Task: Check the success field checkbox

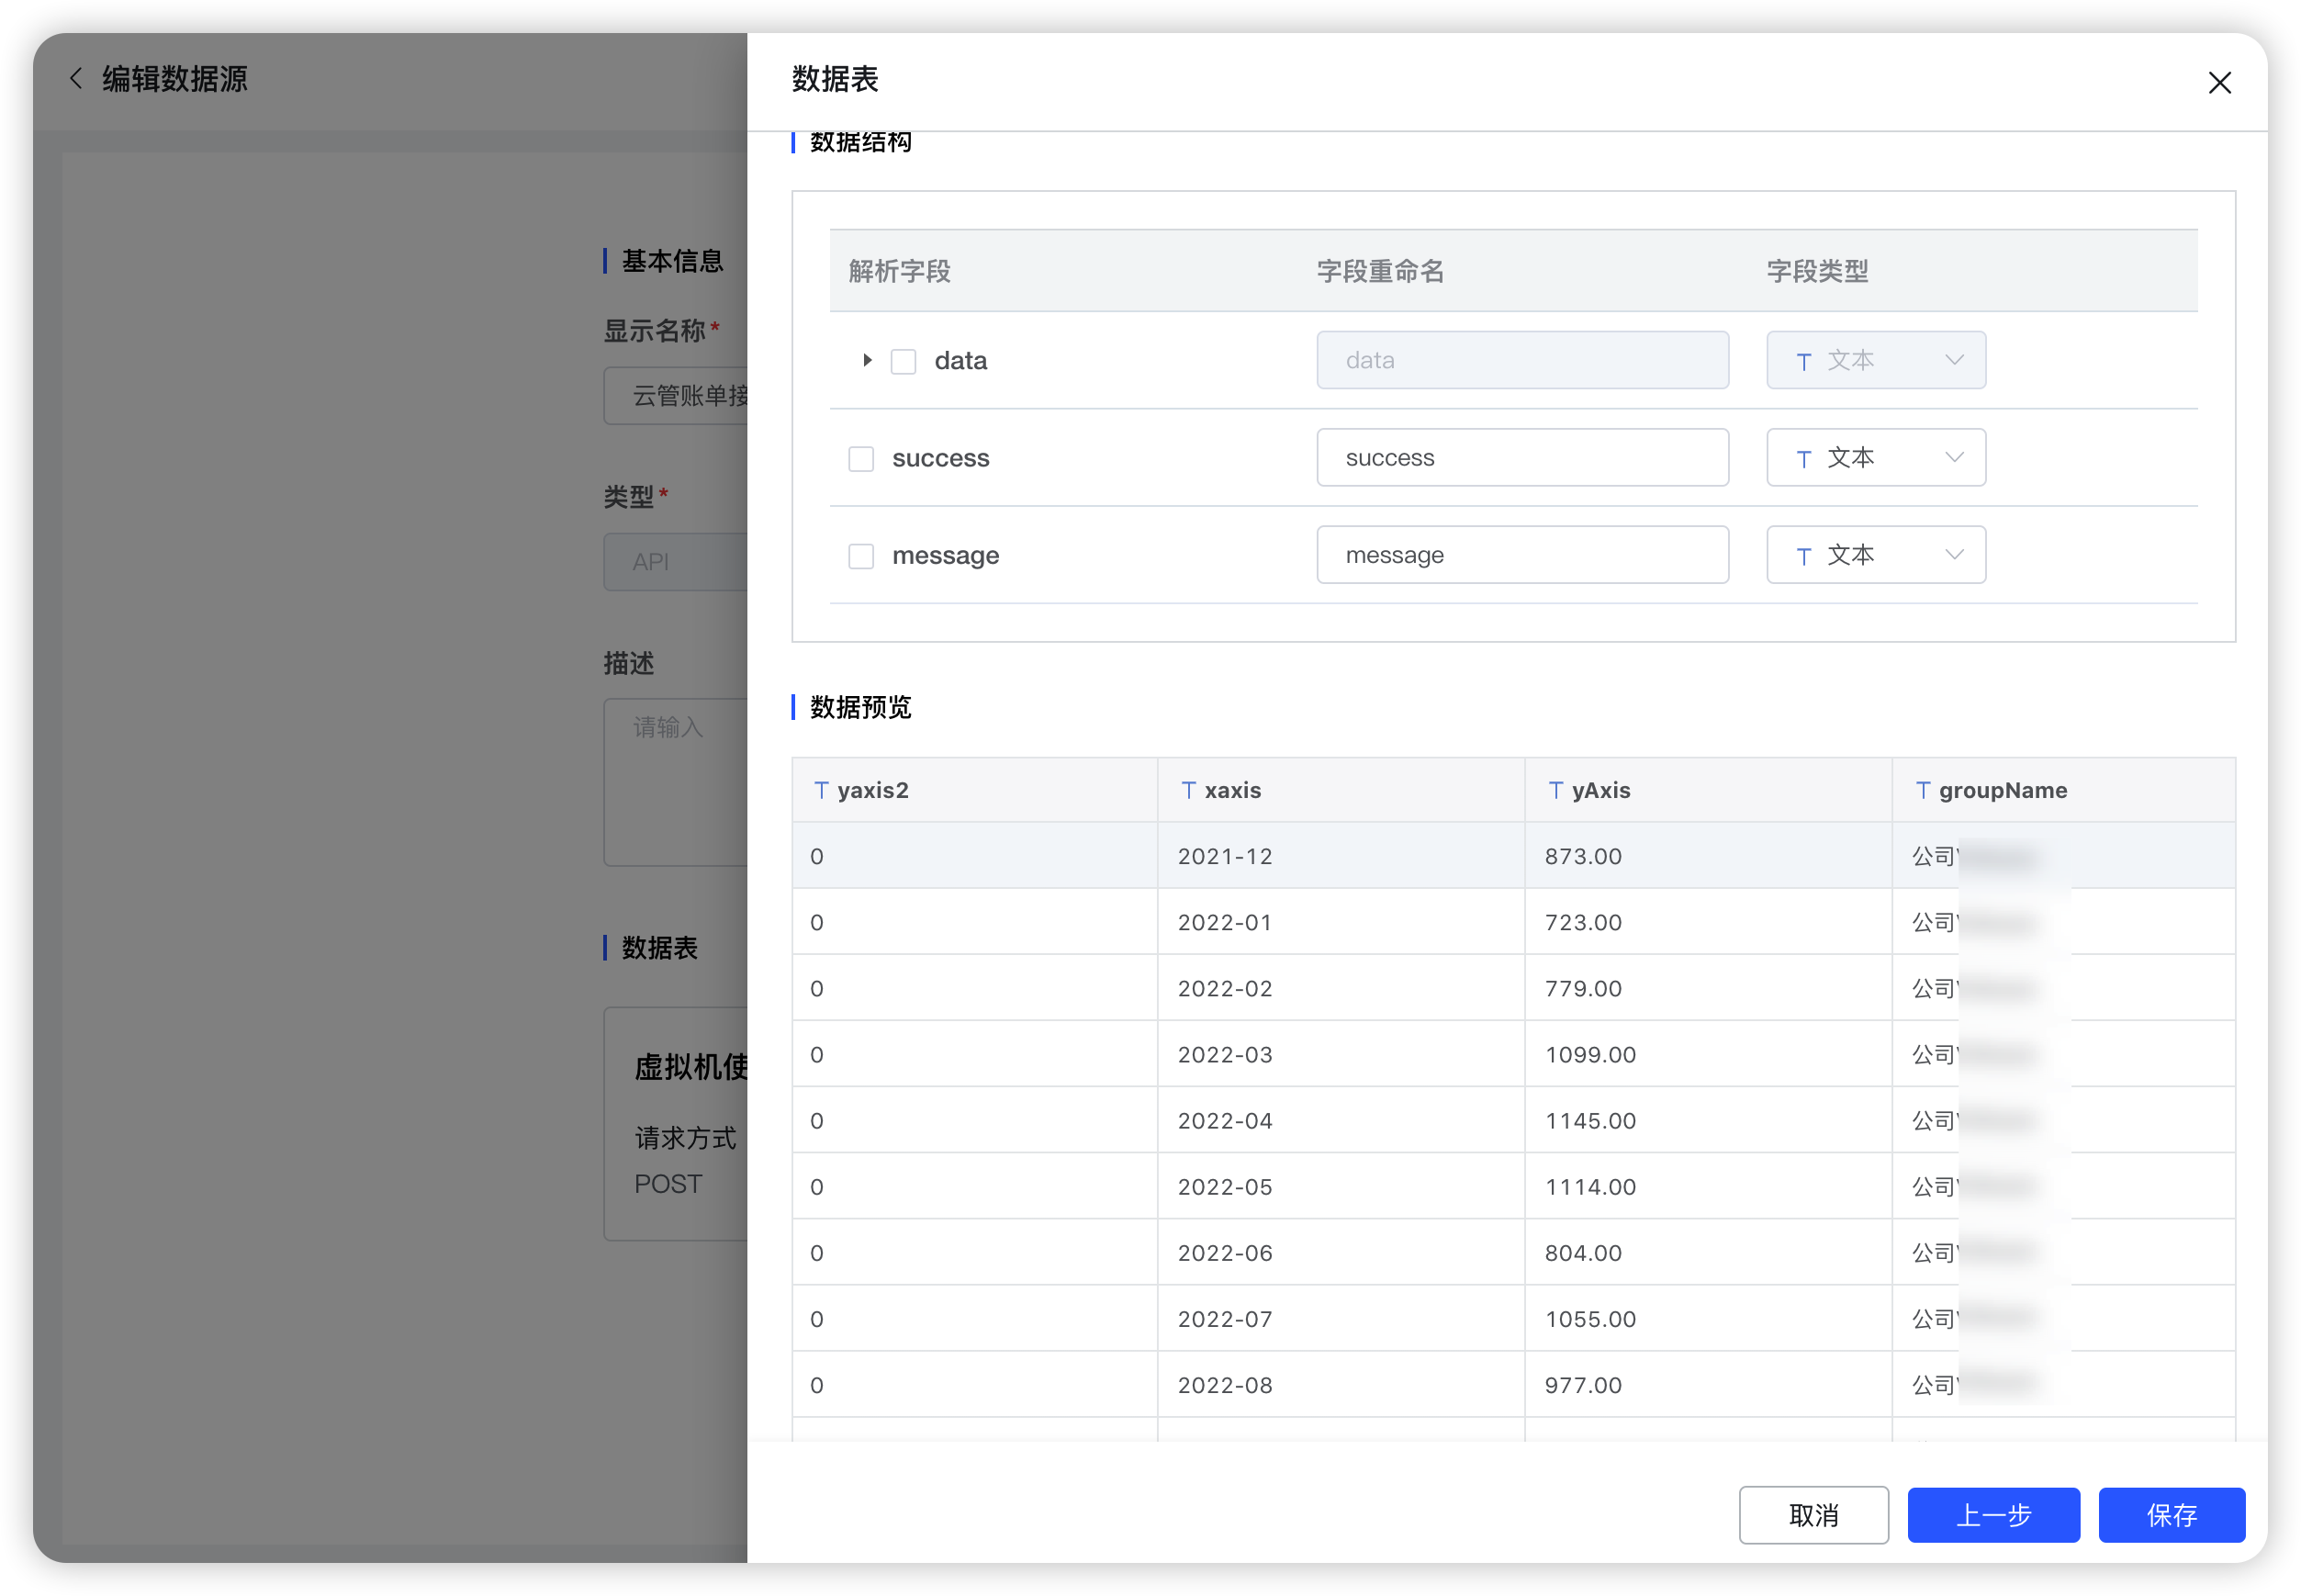Action: coord(861,458)
